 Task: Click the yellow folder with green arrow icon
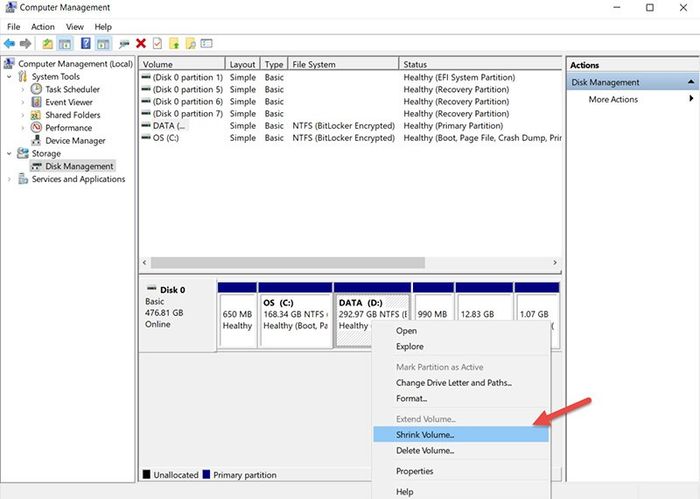tap(174, 44)
